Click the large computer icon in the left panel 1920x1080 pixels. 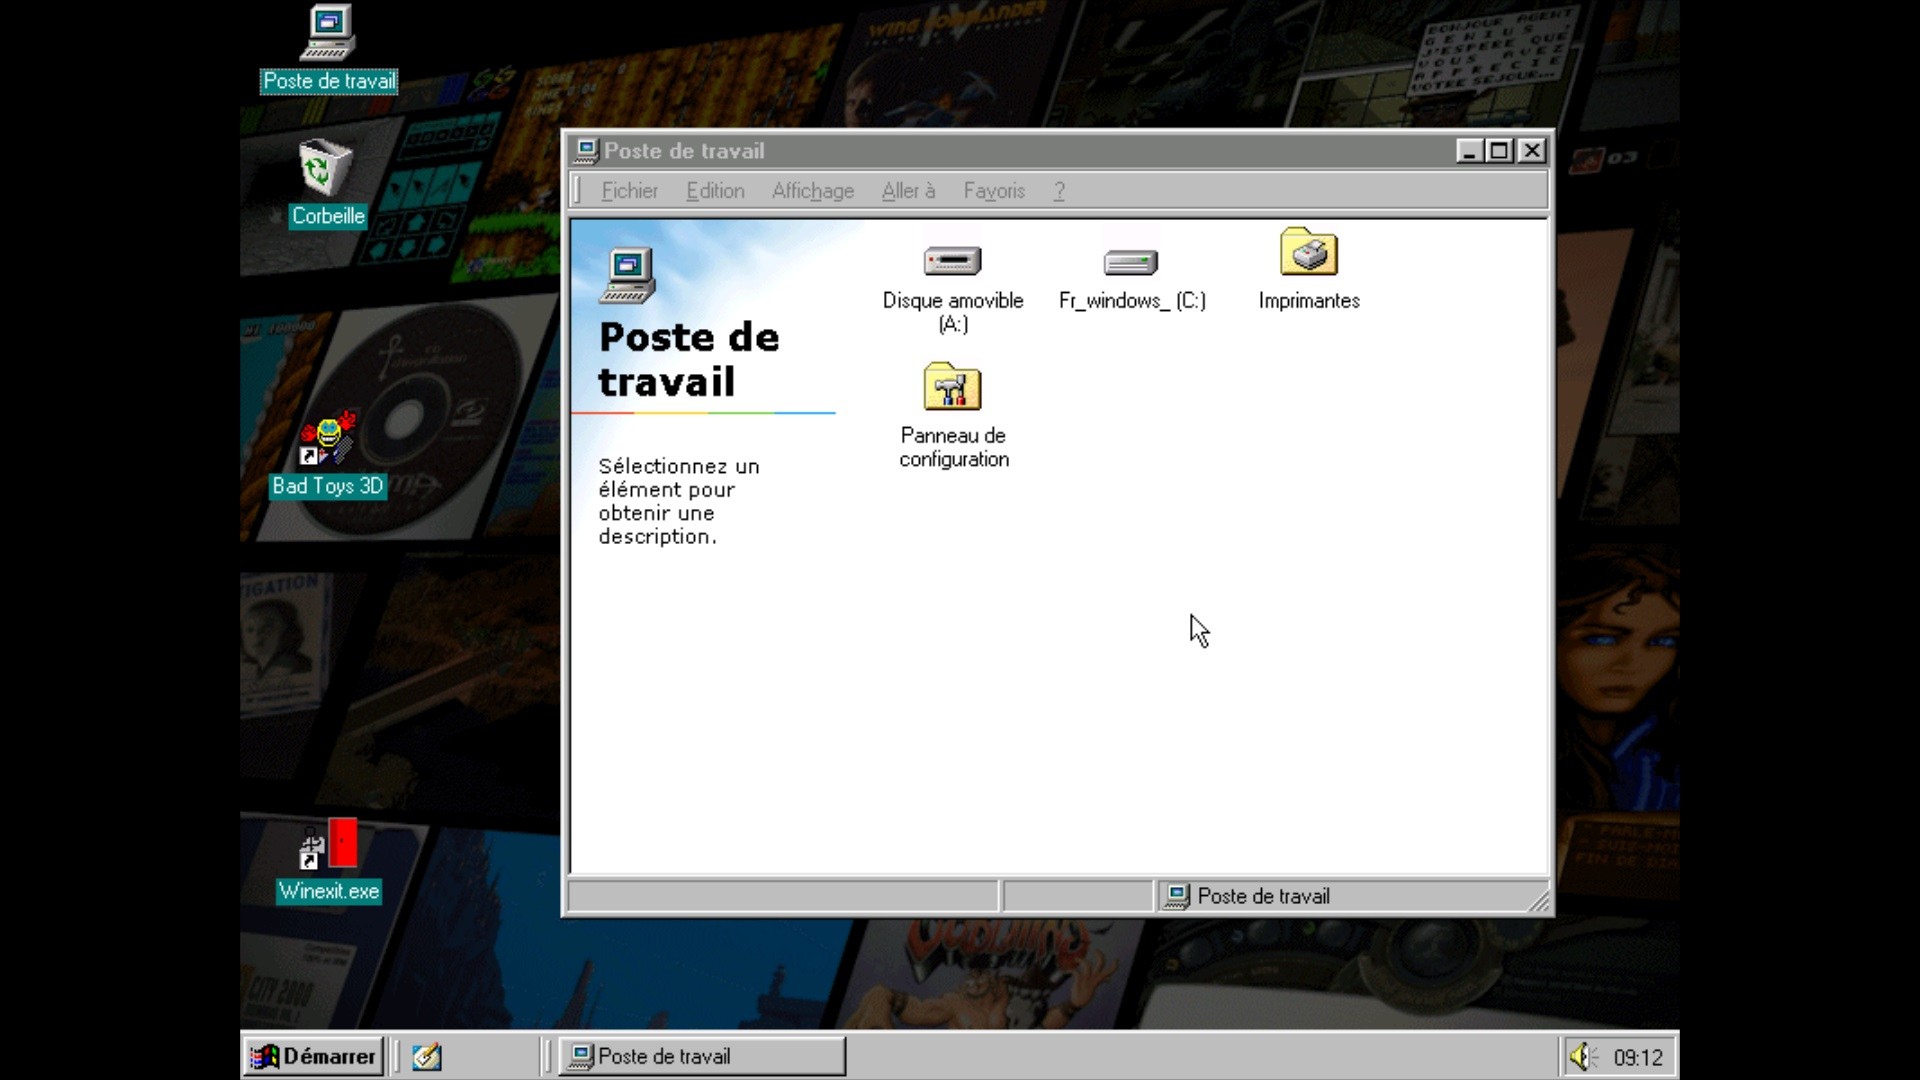[627, 275]
